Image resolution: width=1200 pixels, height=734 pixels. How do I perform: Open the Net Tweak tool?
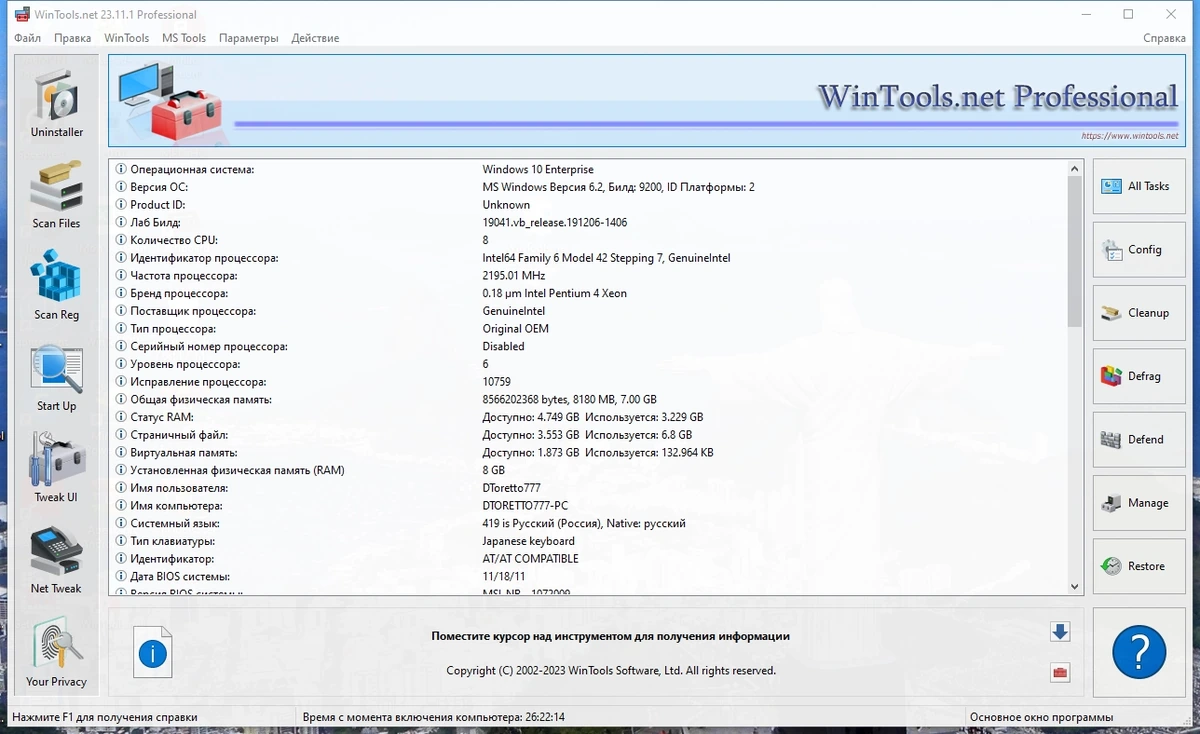coord(57,559)
